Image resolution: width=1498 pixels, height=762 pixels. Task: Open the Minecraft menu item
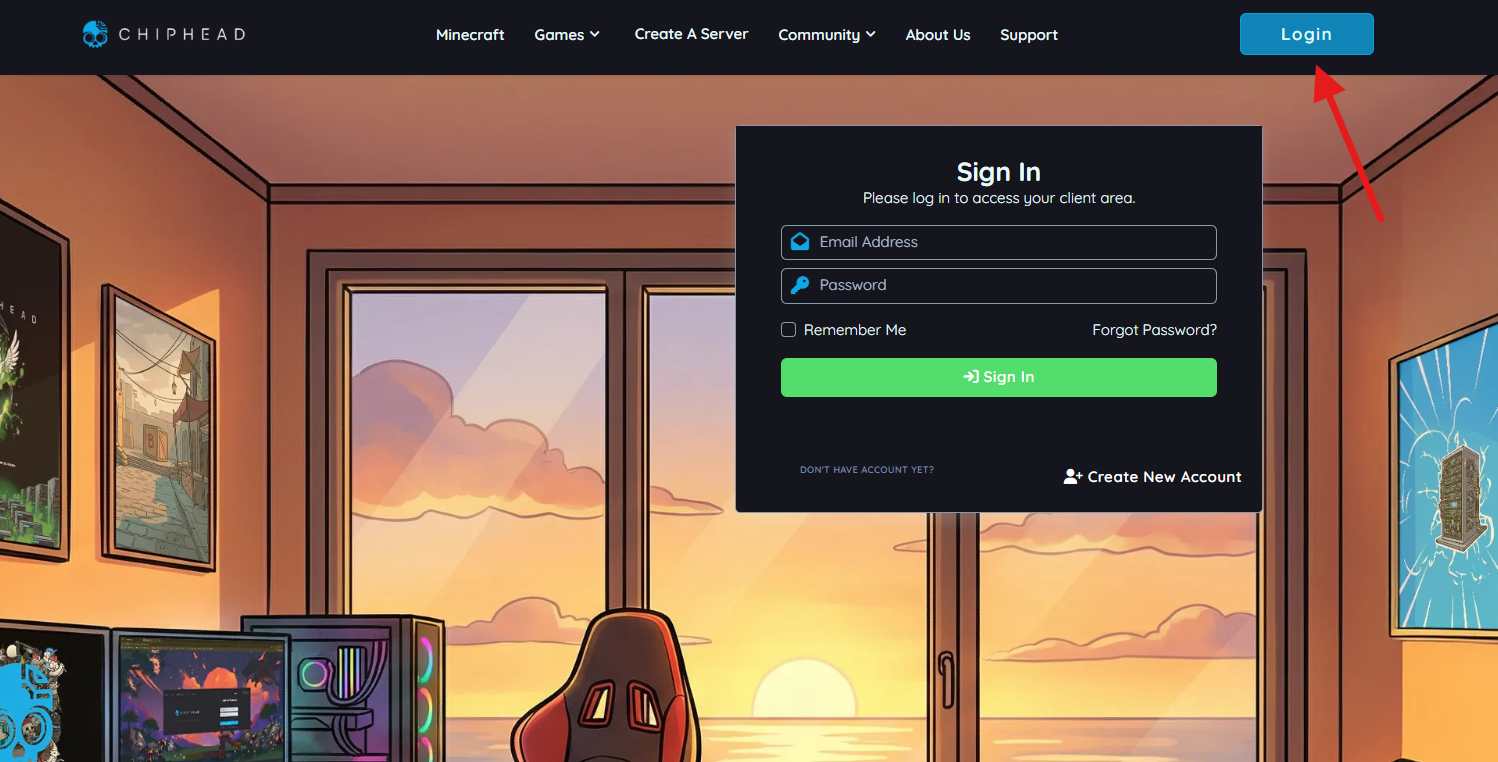point(470,35)
